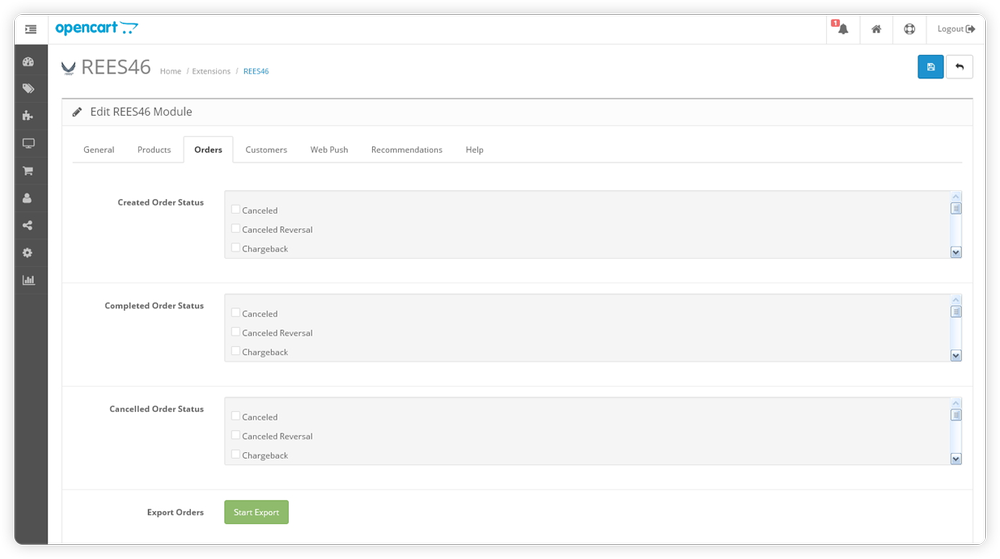Go to the home icon in header
This screenshot has width=1000, height=559.
pos(876,29)
